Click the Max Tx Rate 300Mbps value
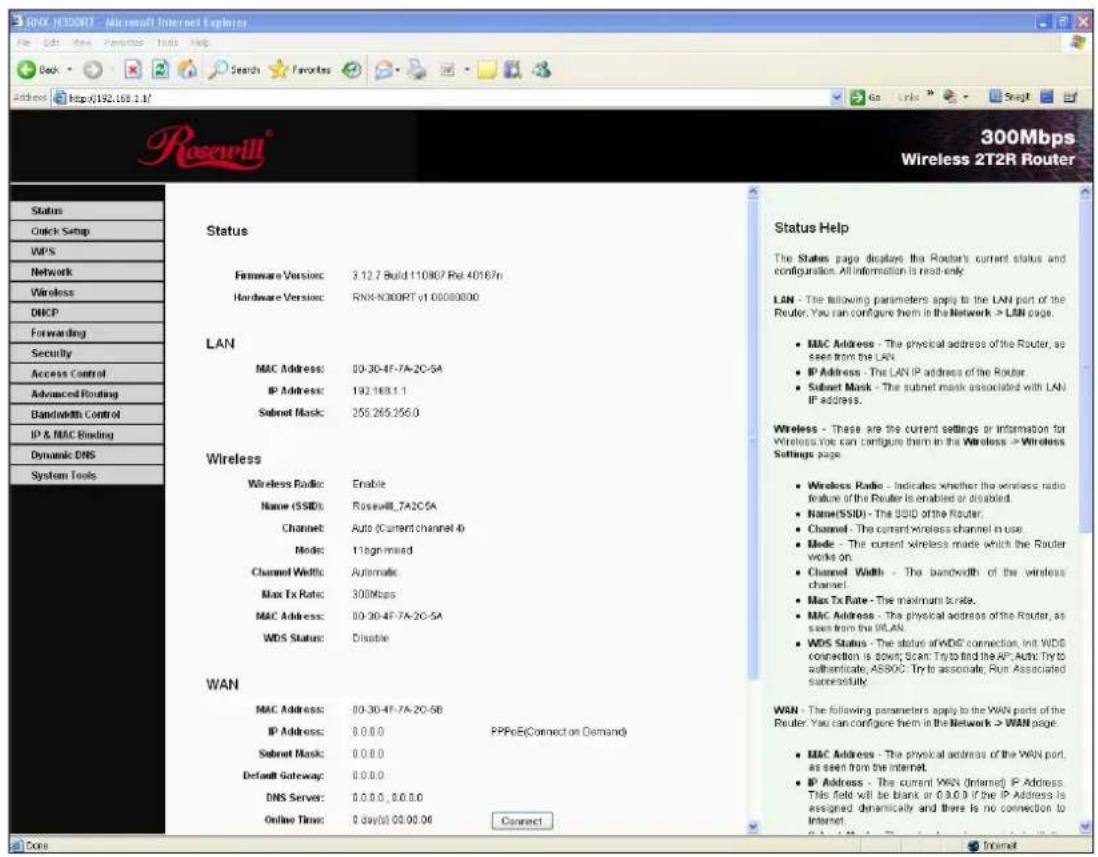The height and width of the screenshot is (857, 1098). [373, 594]
